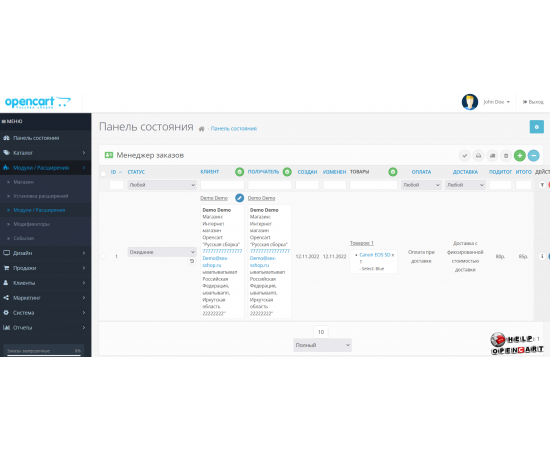
Task: Click Товаров: 1 link
Action: click(x=362, y=243)
